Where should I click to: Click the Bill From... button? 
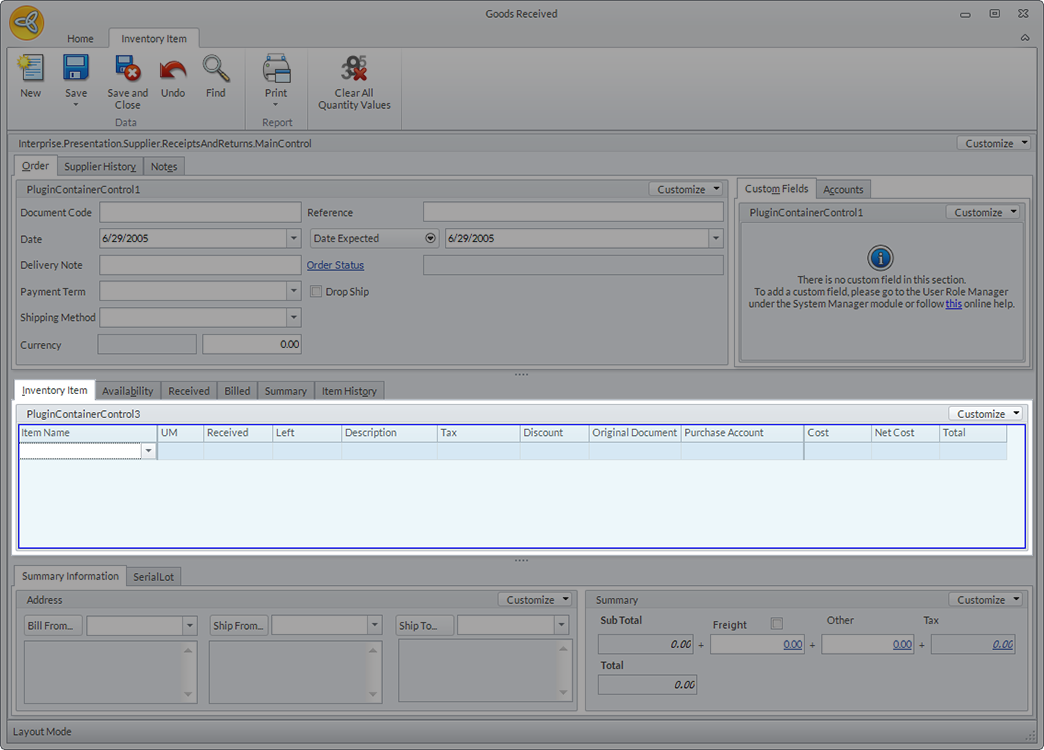click(x=53, y=626)
